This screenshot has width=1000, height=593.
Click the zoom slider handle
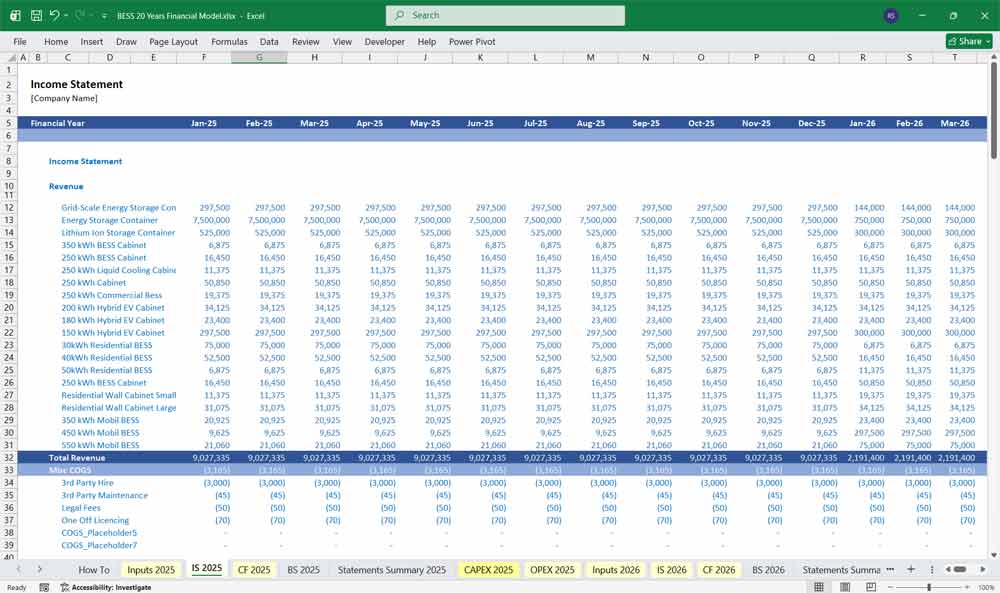pyautogui.click(x=930, y=587)
